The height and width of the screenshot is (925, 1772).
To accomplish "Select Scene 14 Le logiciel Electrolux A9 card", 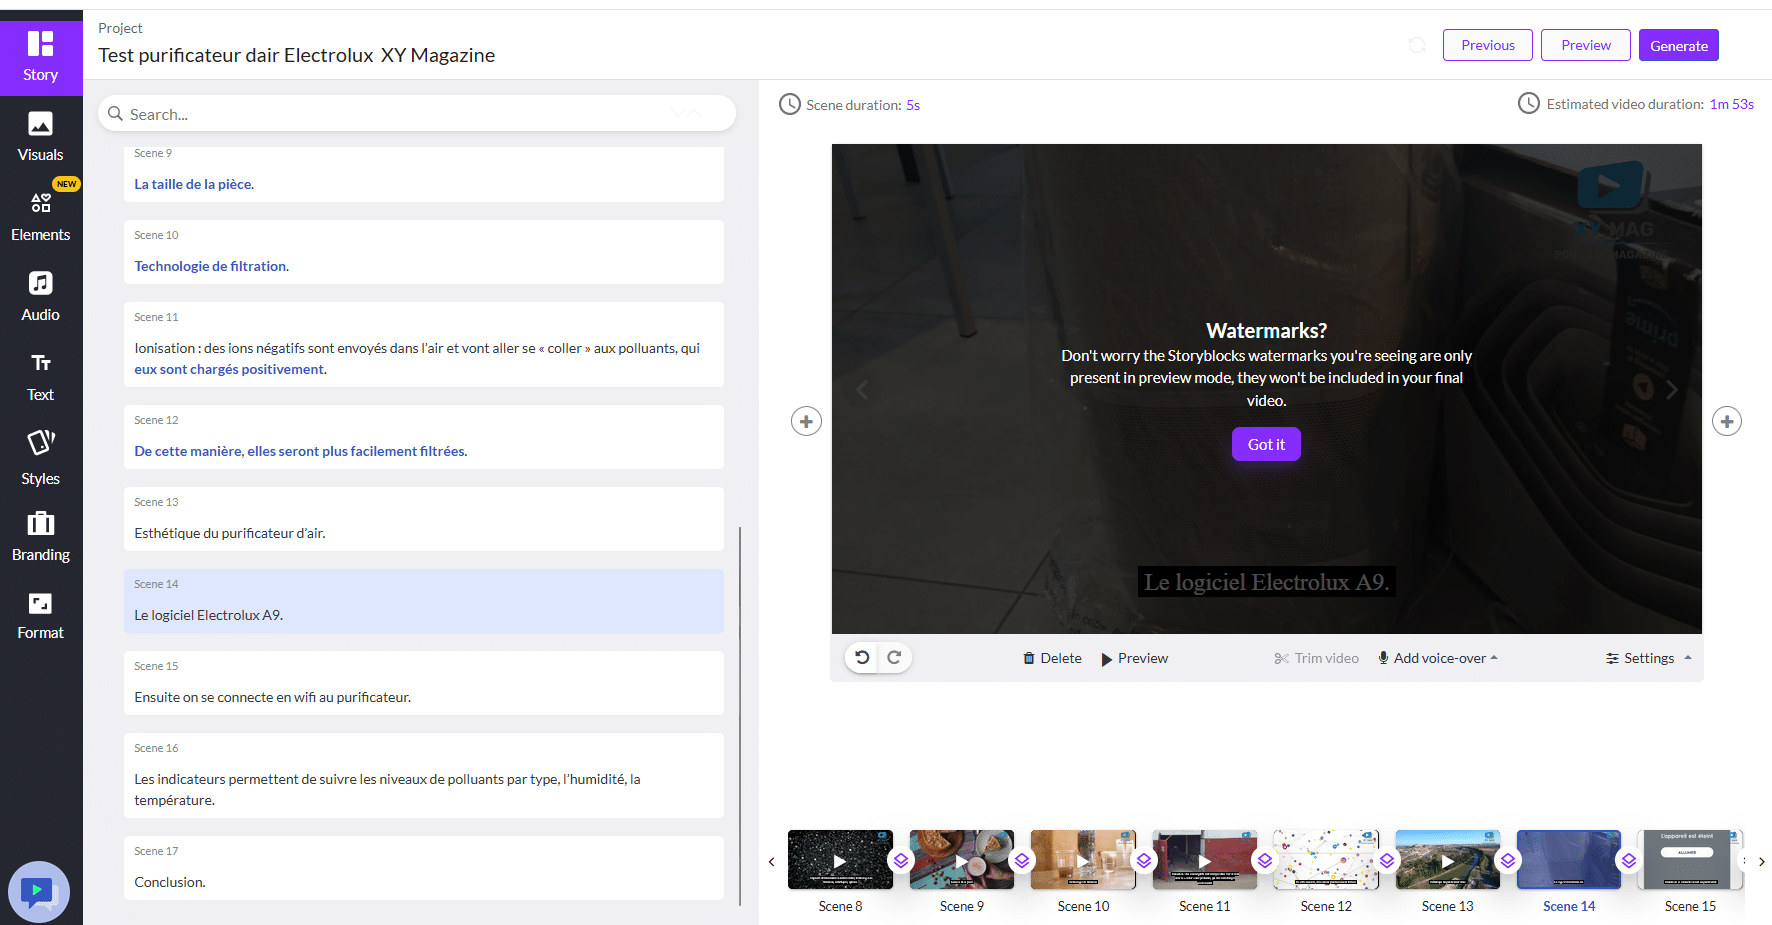I will 424,601.
